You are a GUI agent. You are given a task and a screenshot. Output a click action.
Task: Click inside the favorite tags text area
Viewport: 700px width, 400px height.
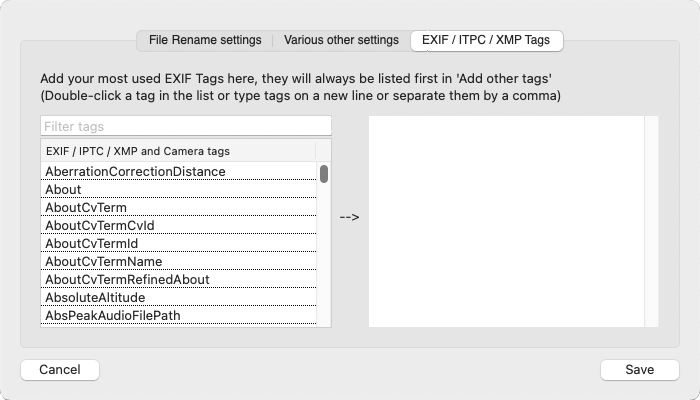click(506, 220)
